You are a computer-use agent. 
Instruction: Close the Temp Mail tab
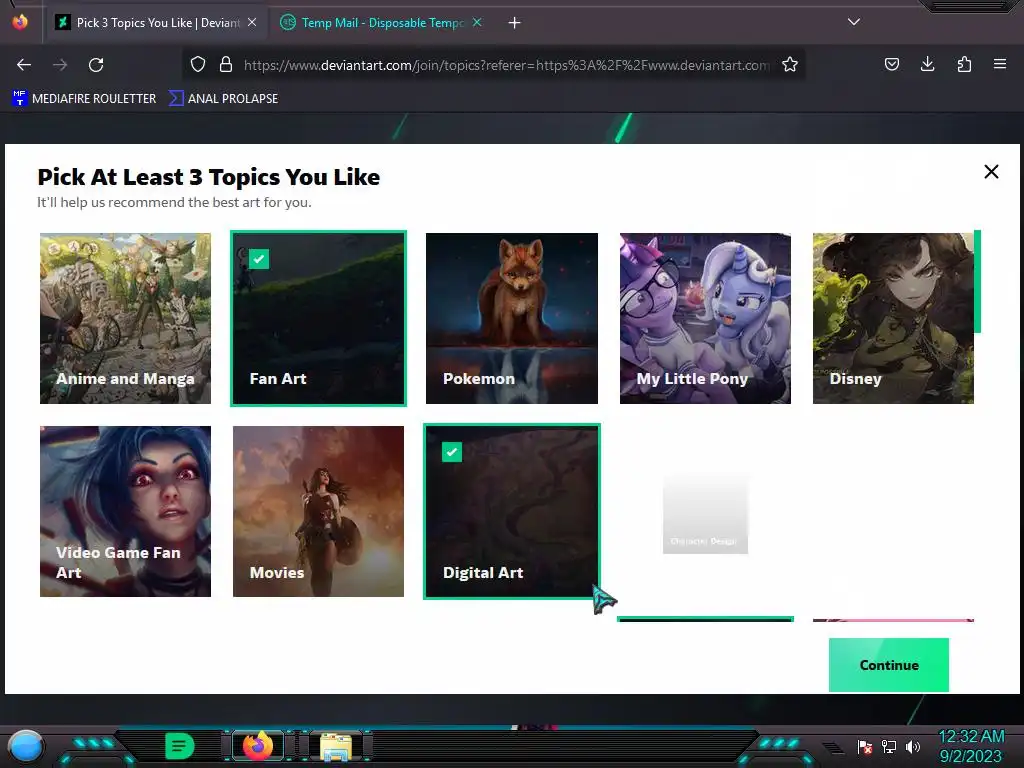point(477,22)
